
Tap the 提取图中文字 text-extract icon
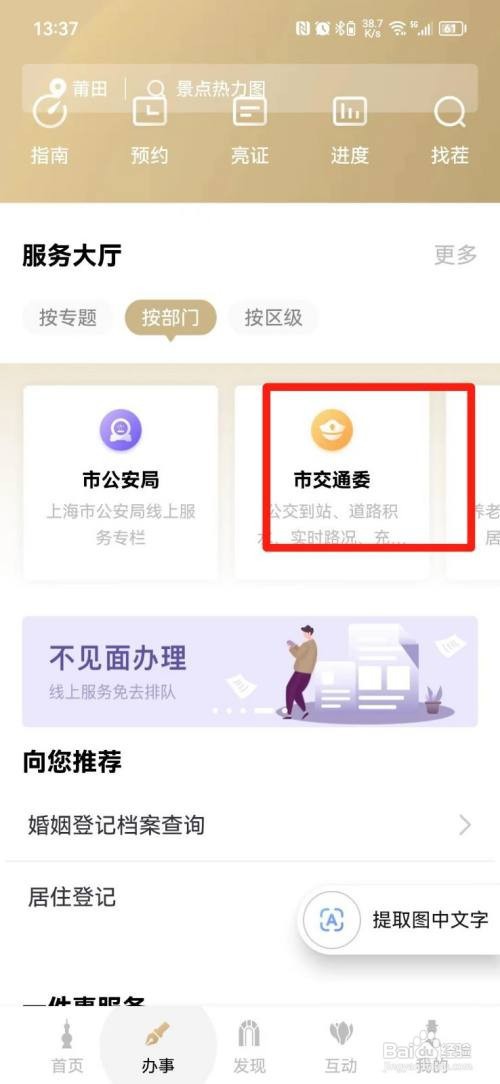pyautogui.click(x=331, y=919)
